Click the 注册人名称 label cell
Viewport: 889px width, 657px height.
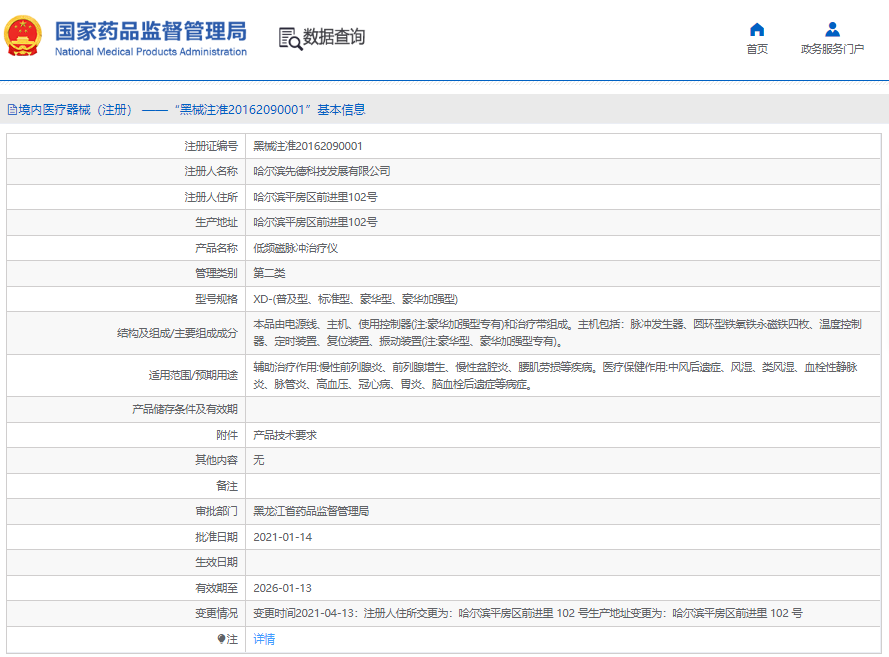[x=126, y=171]
